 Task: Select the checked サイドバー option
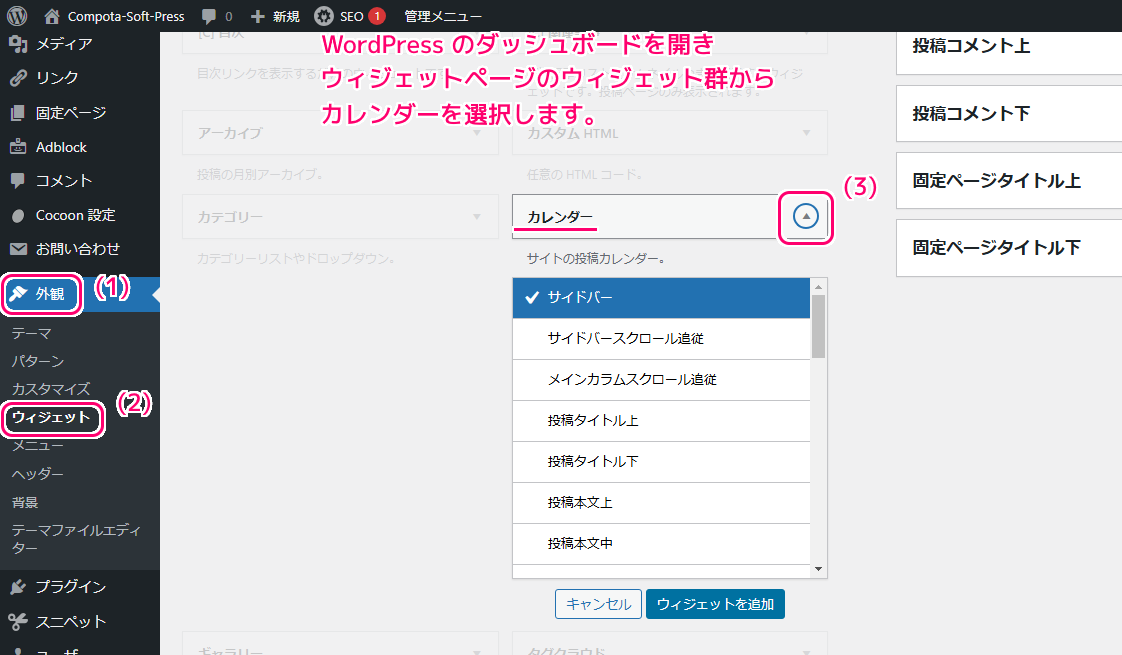[x=660, y=298]
